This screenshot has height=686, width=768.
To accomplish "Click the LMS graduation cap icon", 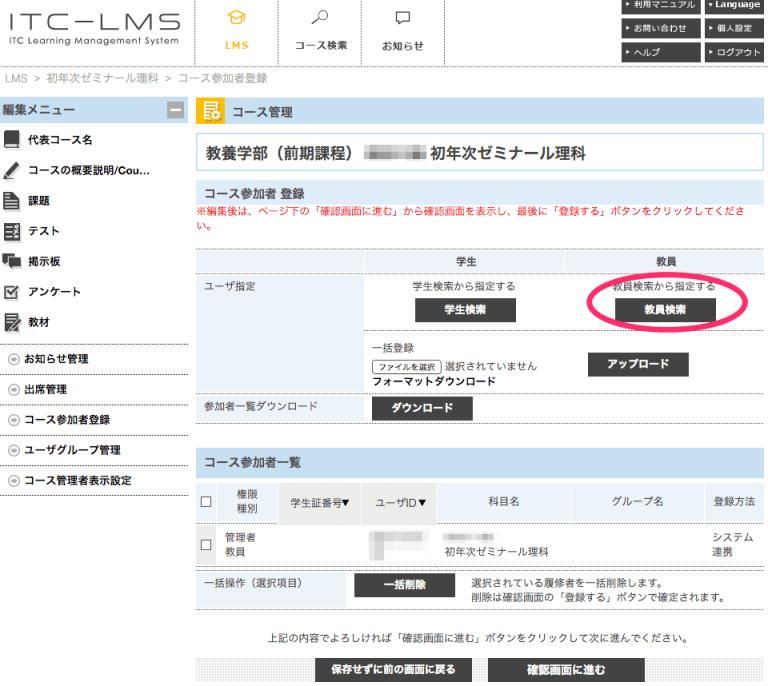I will click(x=235, y=18).
